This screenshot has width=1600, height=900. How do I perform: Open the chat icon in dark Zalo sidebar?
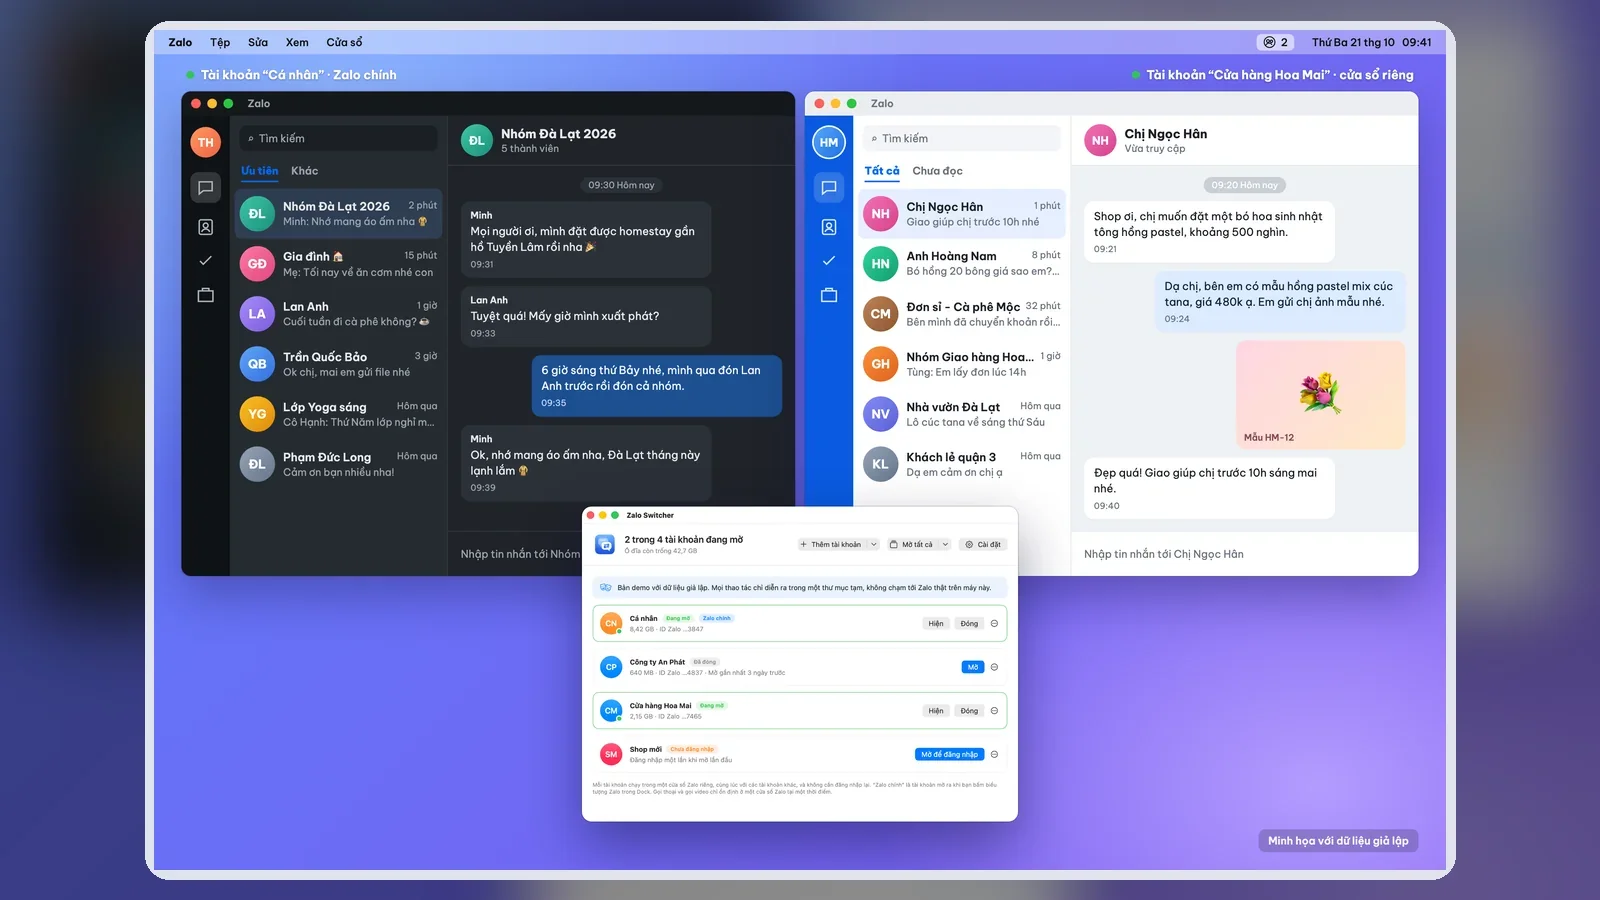coord(205,187)
